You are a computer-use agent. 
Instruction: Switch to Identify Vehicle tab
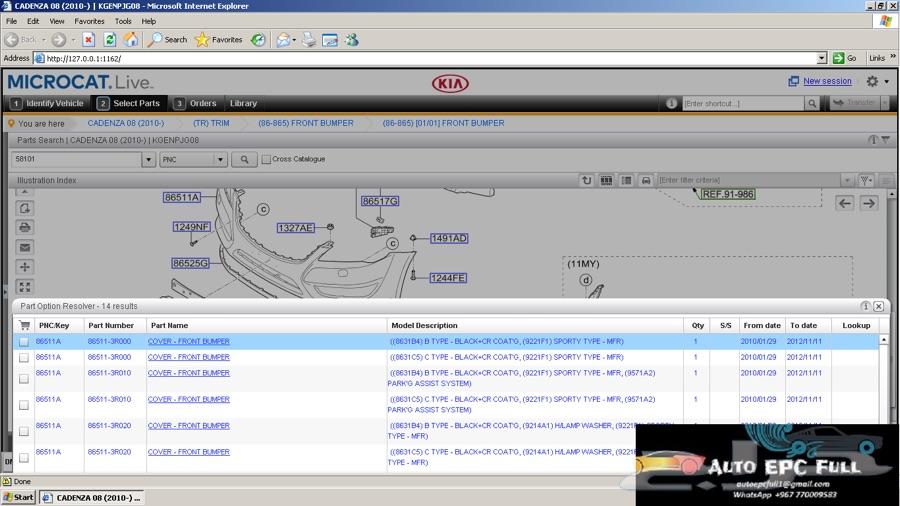pyautogui.click(x=48, y=103)
